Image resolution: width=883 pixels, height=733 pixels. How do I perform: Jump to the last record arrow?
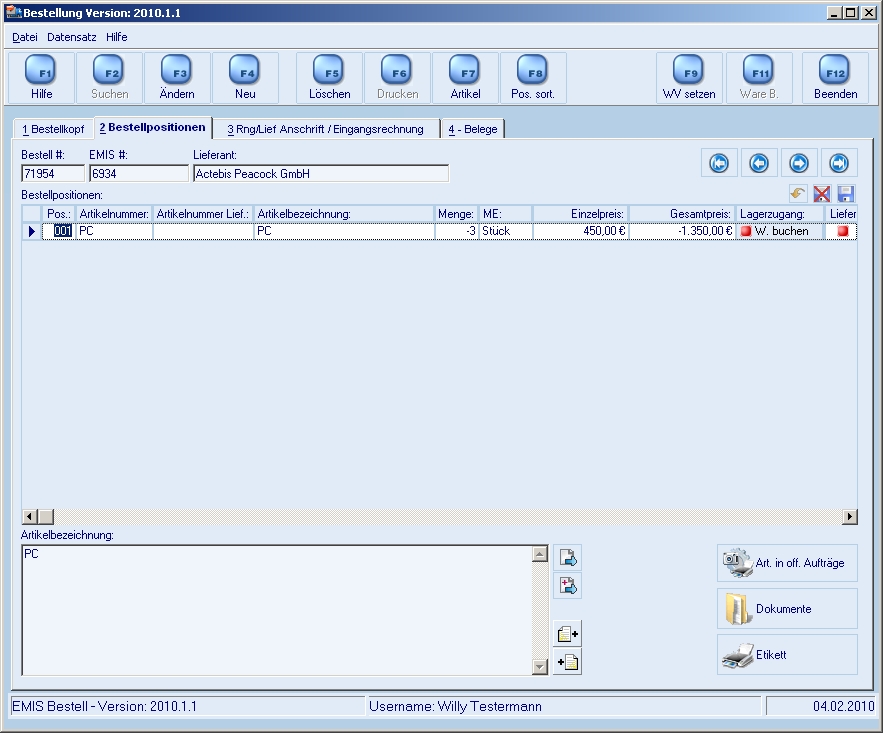pyautogui.click(x=839, y=163)
